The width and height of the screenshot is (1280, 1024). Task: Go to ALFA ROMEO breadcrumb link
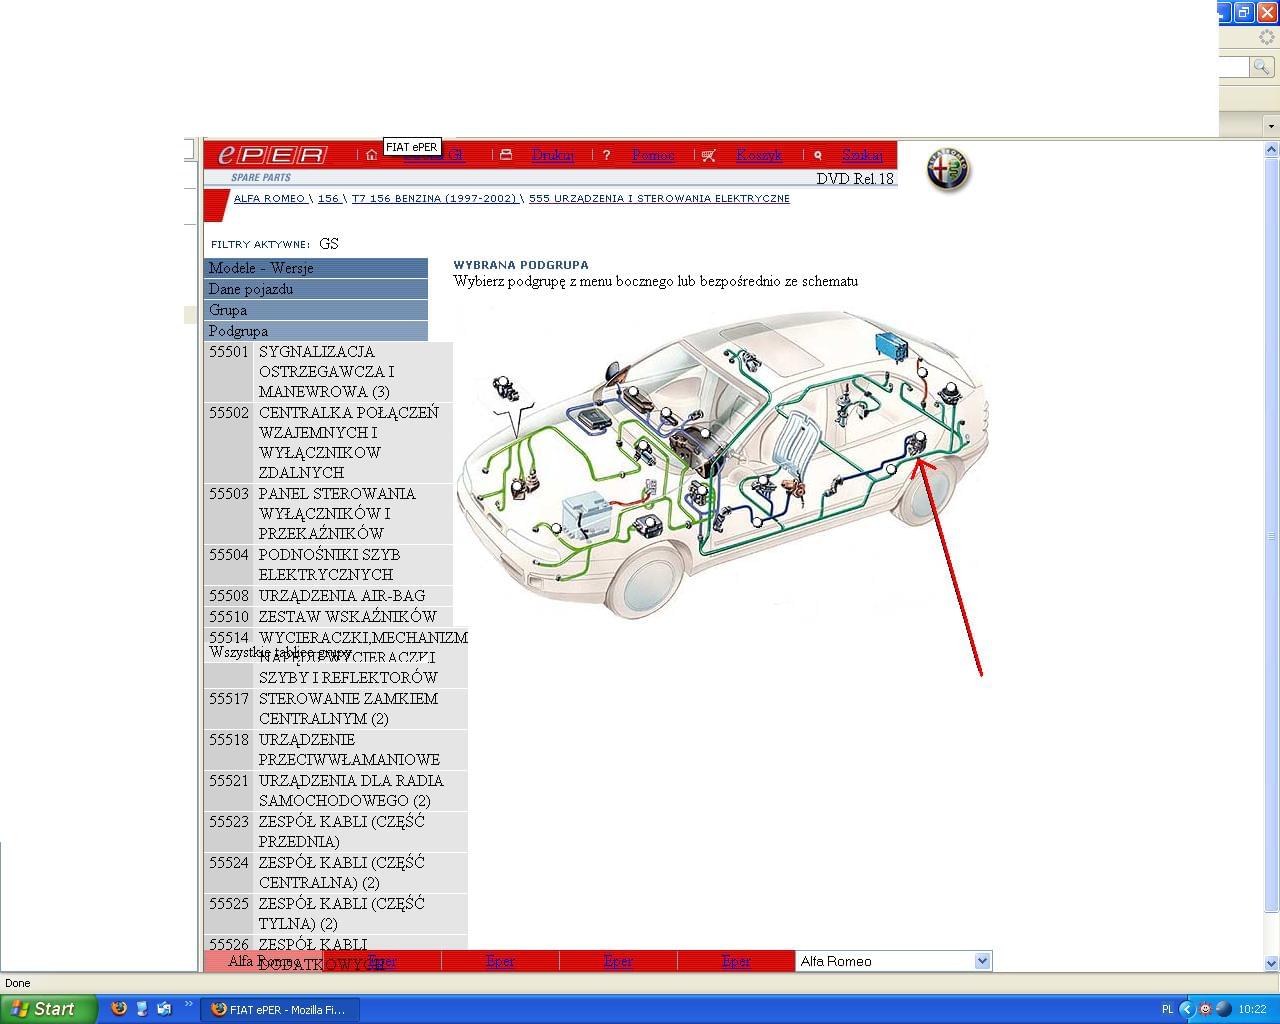click(x=269, y=199)
